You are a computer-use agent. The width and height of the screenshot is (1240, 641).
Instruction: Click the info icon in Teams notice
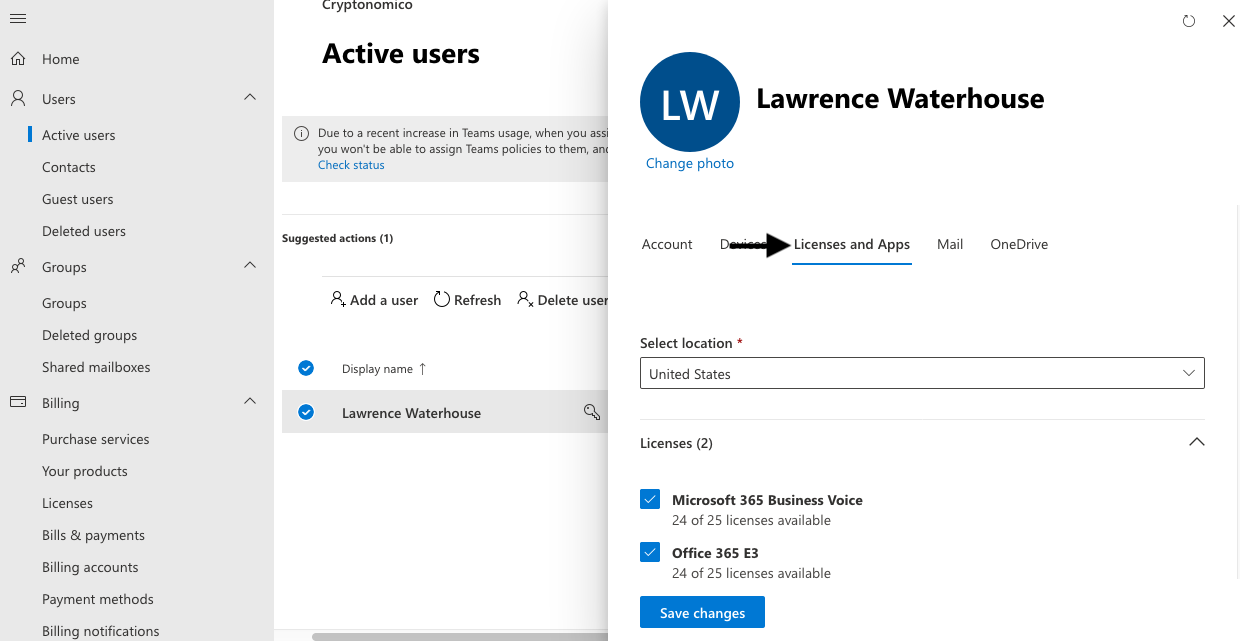pos(301,134)
